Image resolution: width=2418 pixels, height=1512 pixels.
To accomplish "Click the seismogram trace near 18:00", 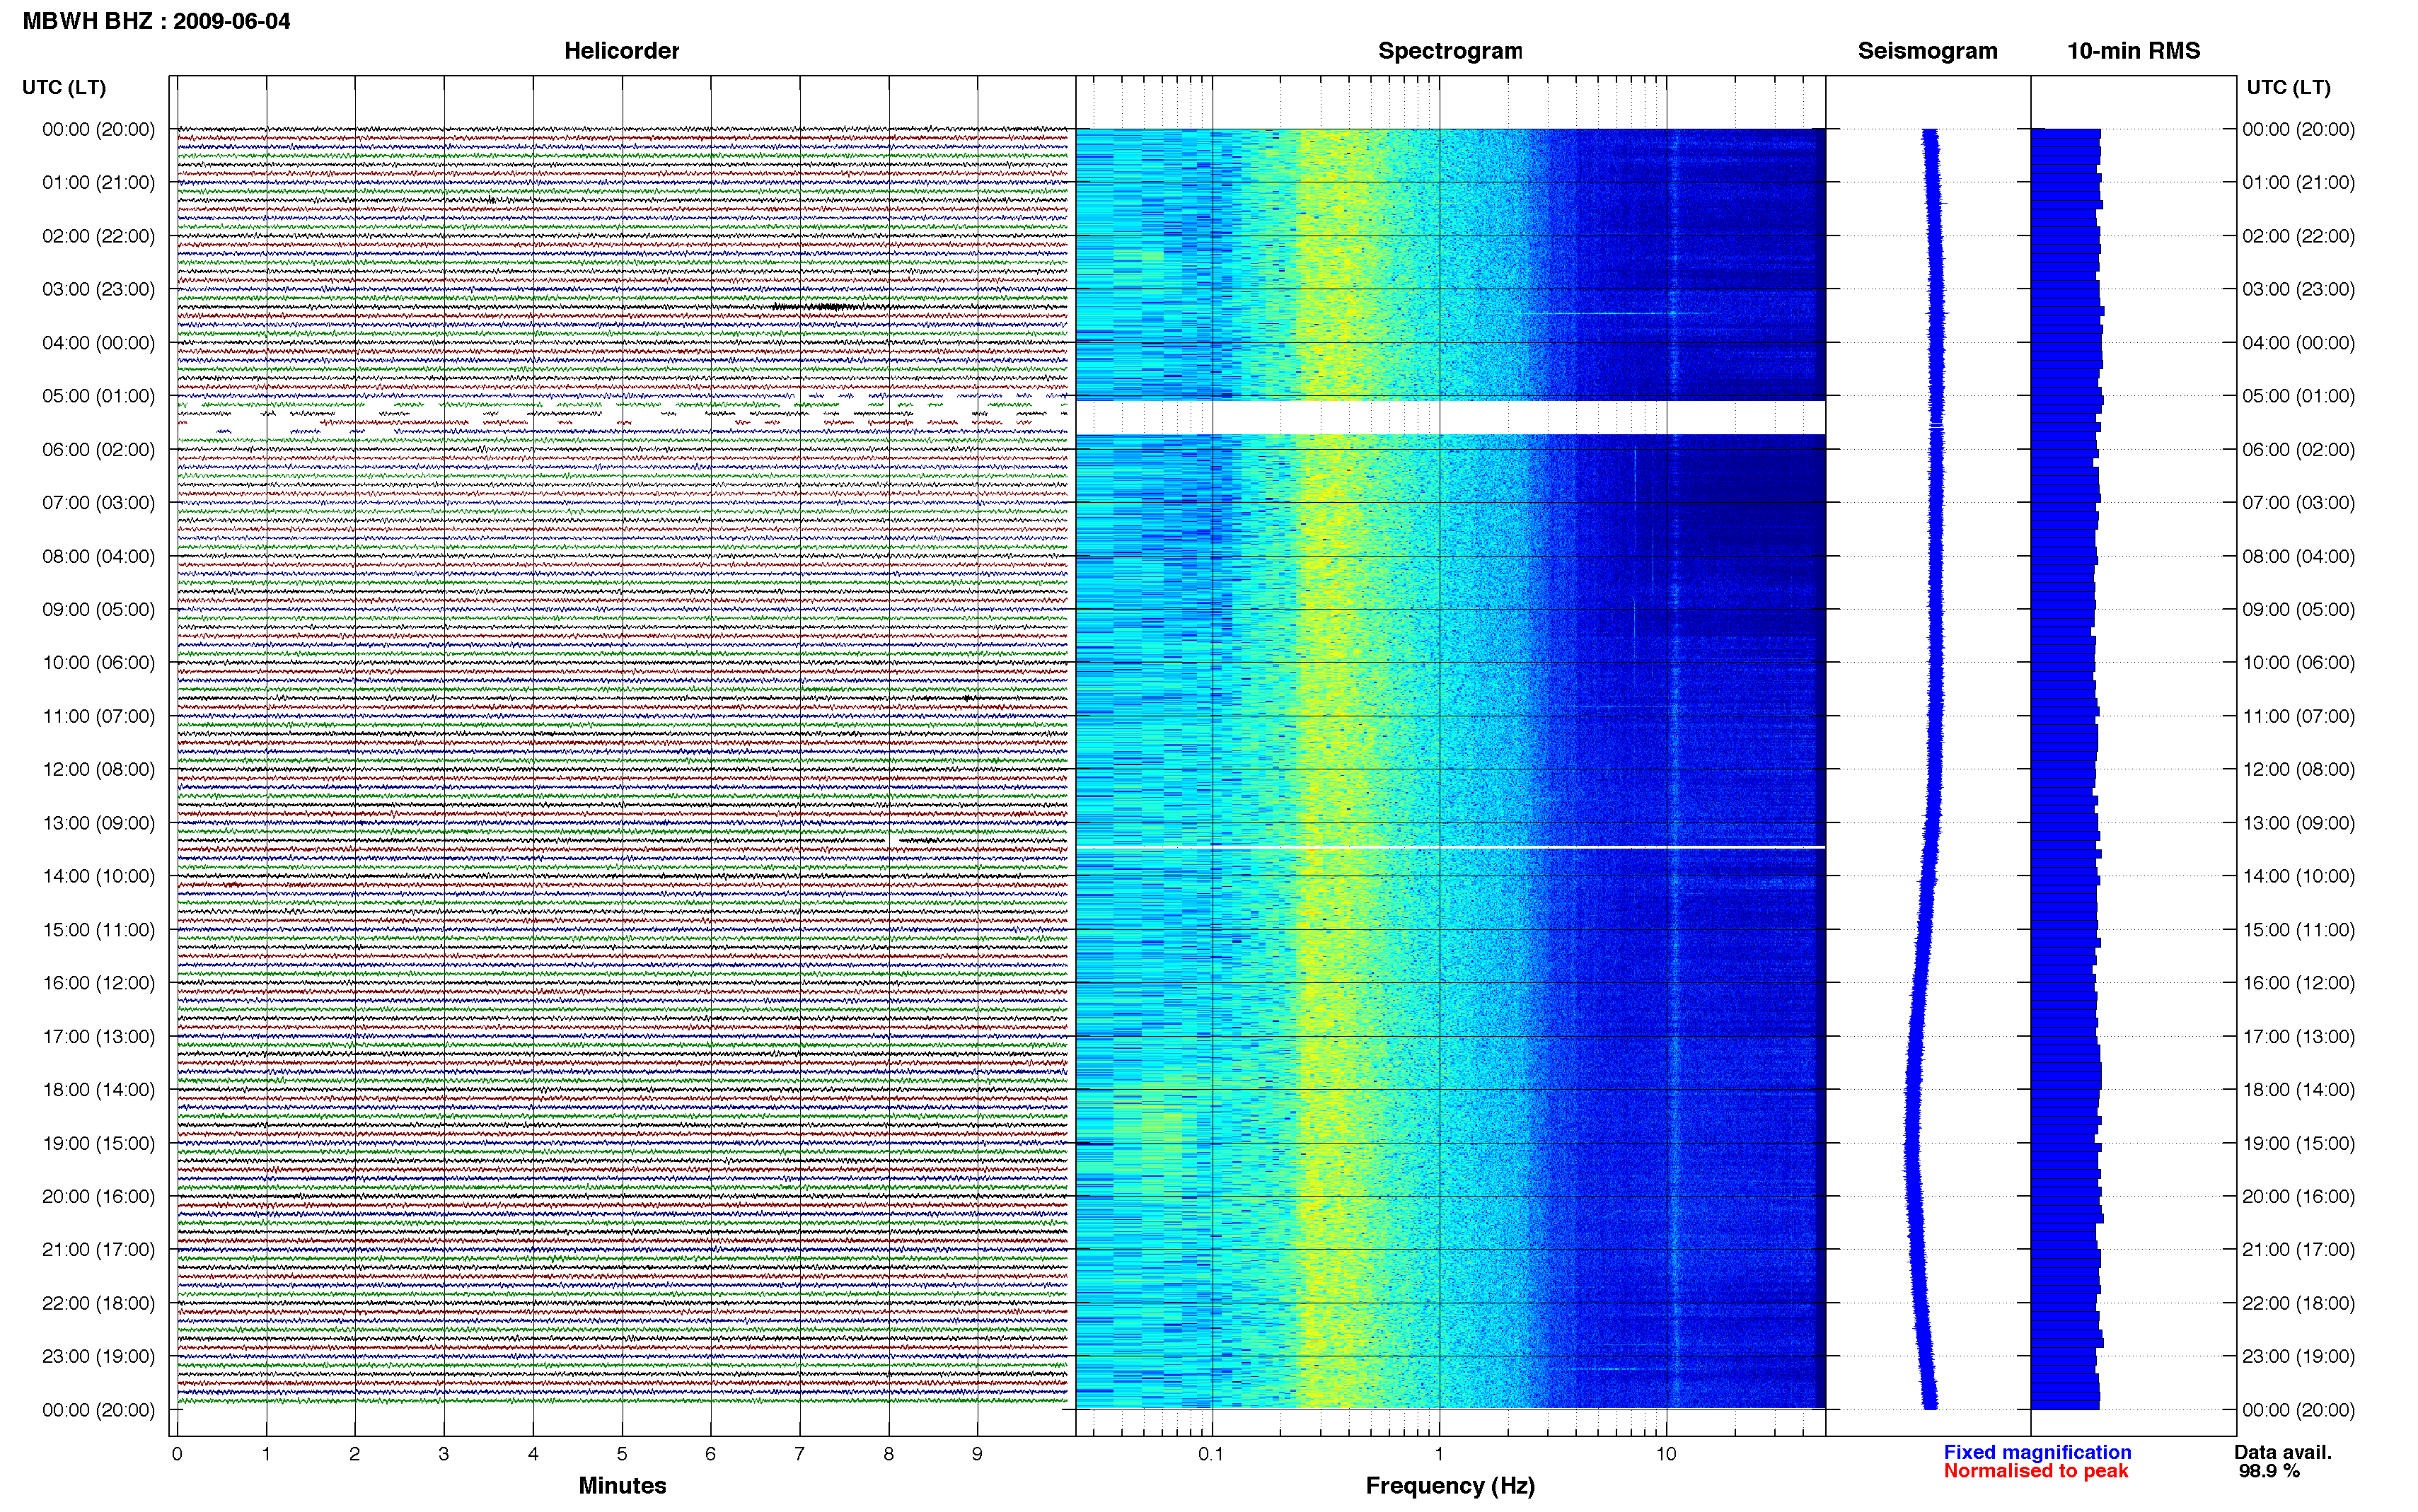I will coord(1913,1090).
